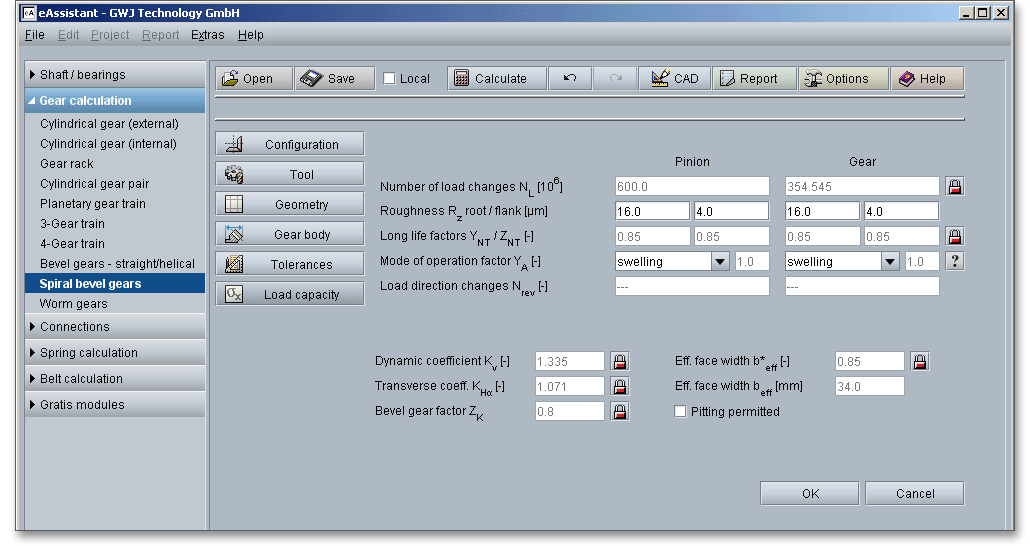1030x546 pixels.
Task: Click lock beside Eff. face width b*eff
Action: click(920, 362)
